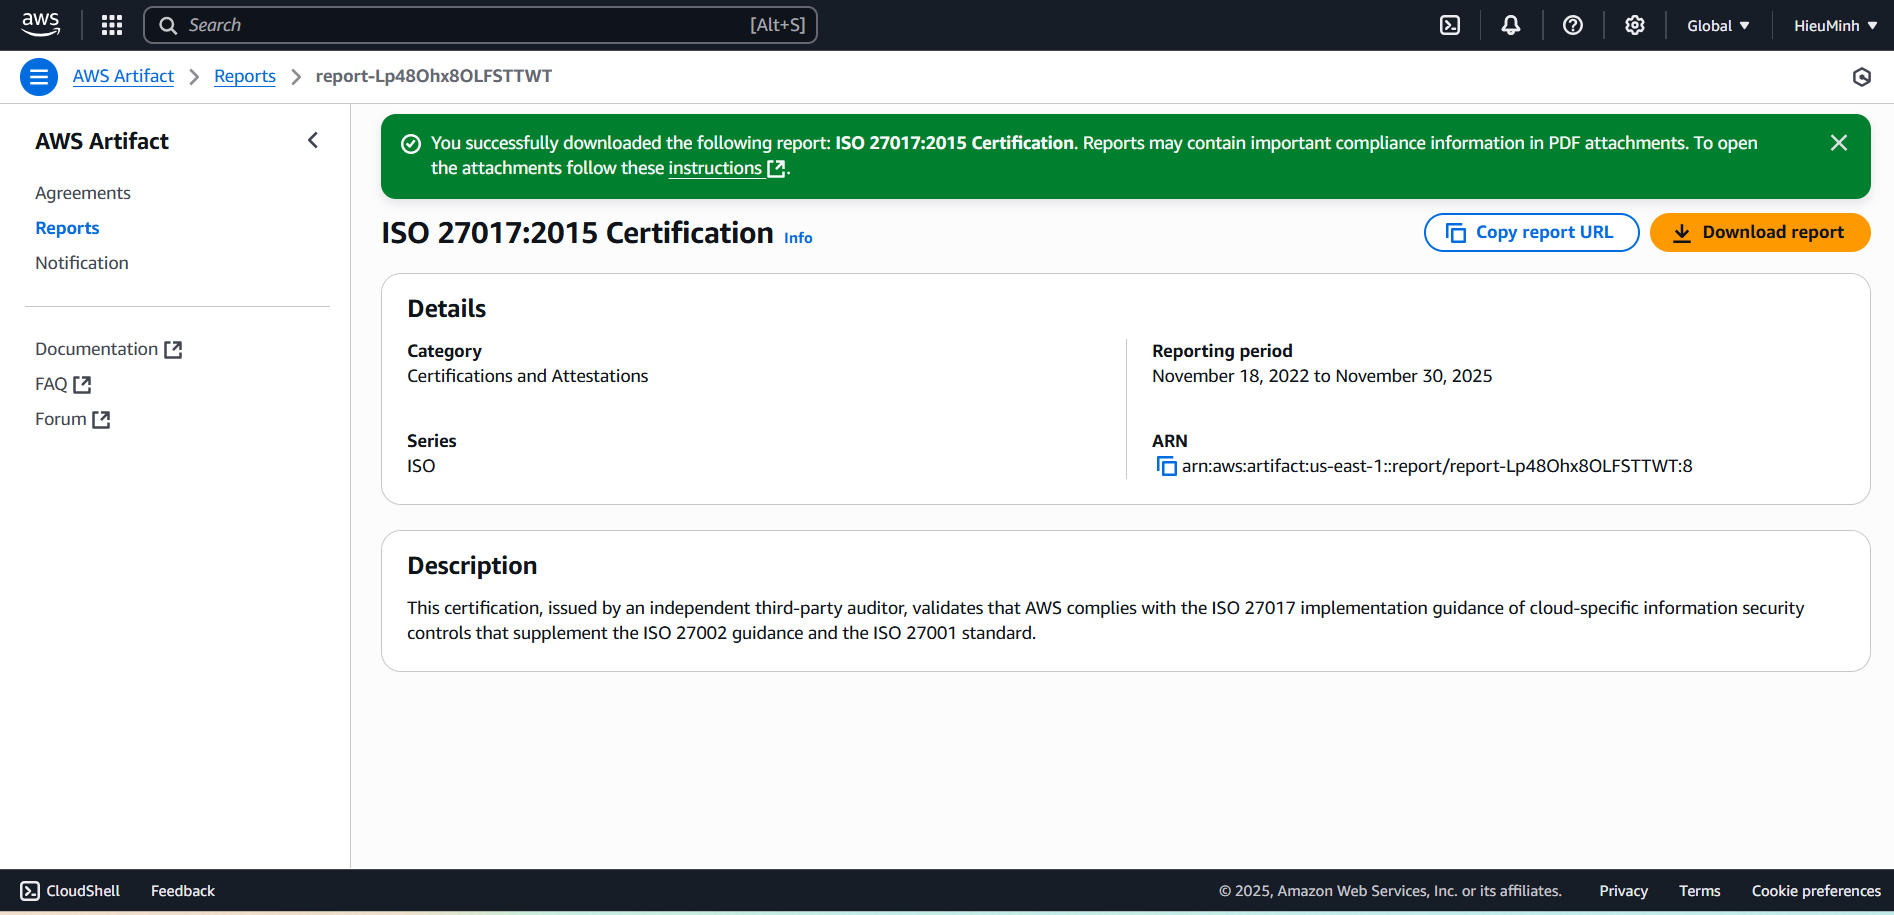Screen dimensions: 1894x915
Task: Open Documentation external link
Action: [108, 349]
